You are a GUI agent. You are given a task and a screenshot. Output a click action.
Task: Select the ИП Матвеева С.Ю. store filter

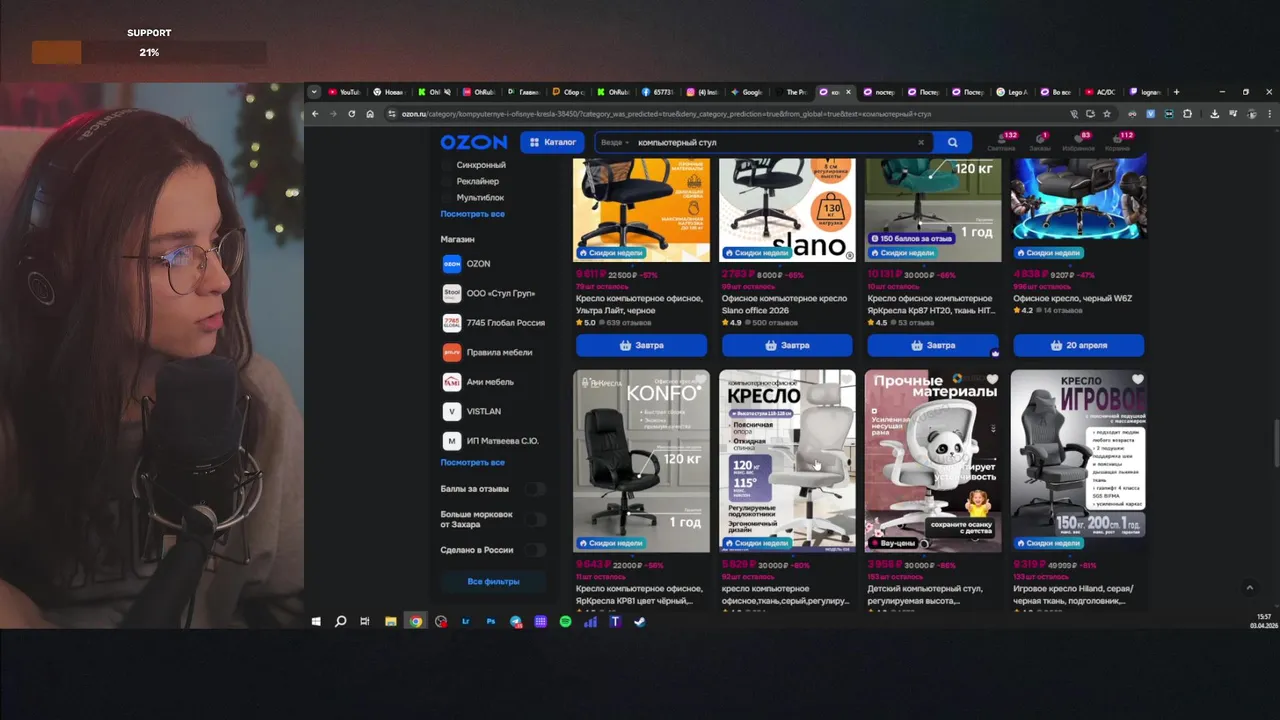pos(490,441)
